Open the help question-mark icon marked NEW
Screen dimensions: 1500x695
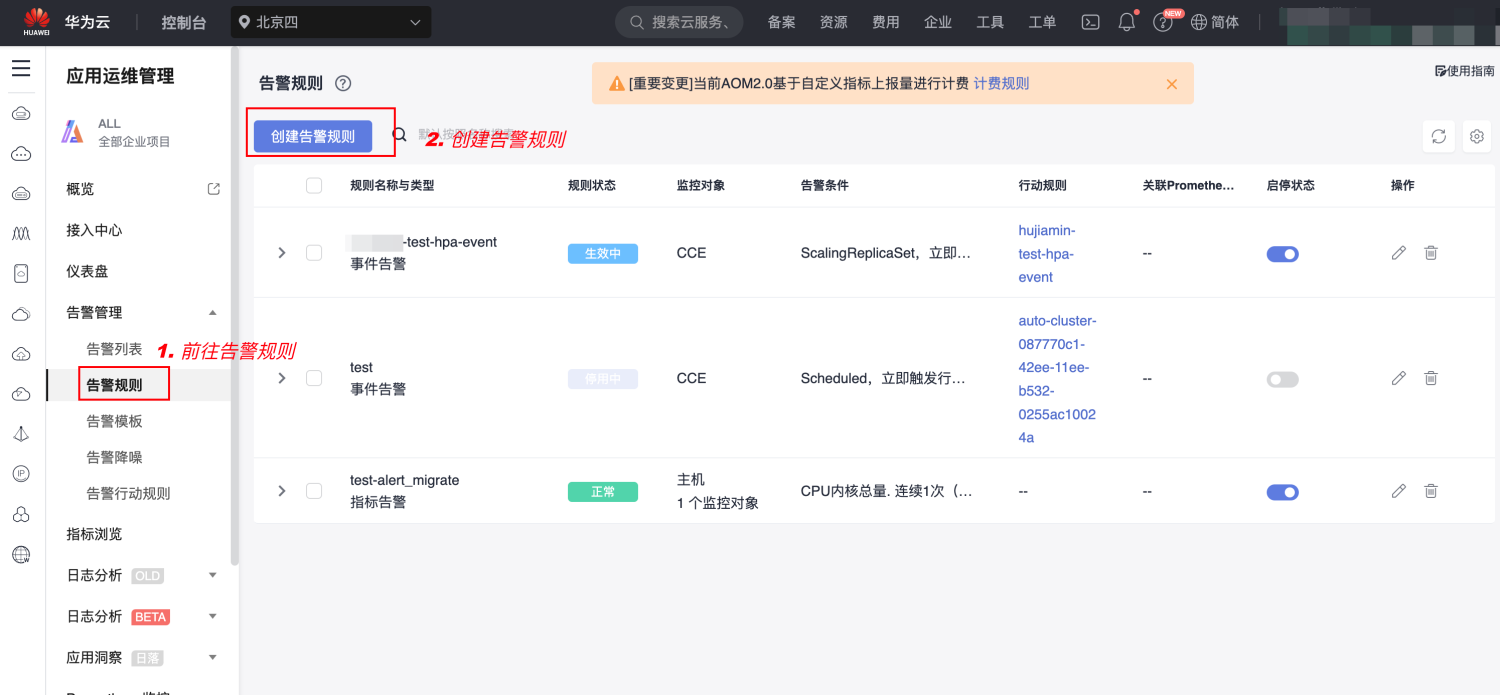pos(1162,22)
